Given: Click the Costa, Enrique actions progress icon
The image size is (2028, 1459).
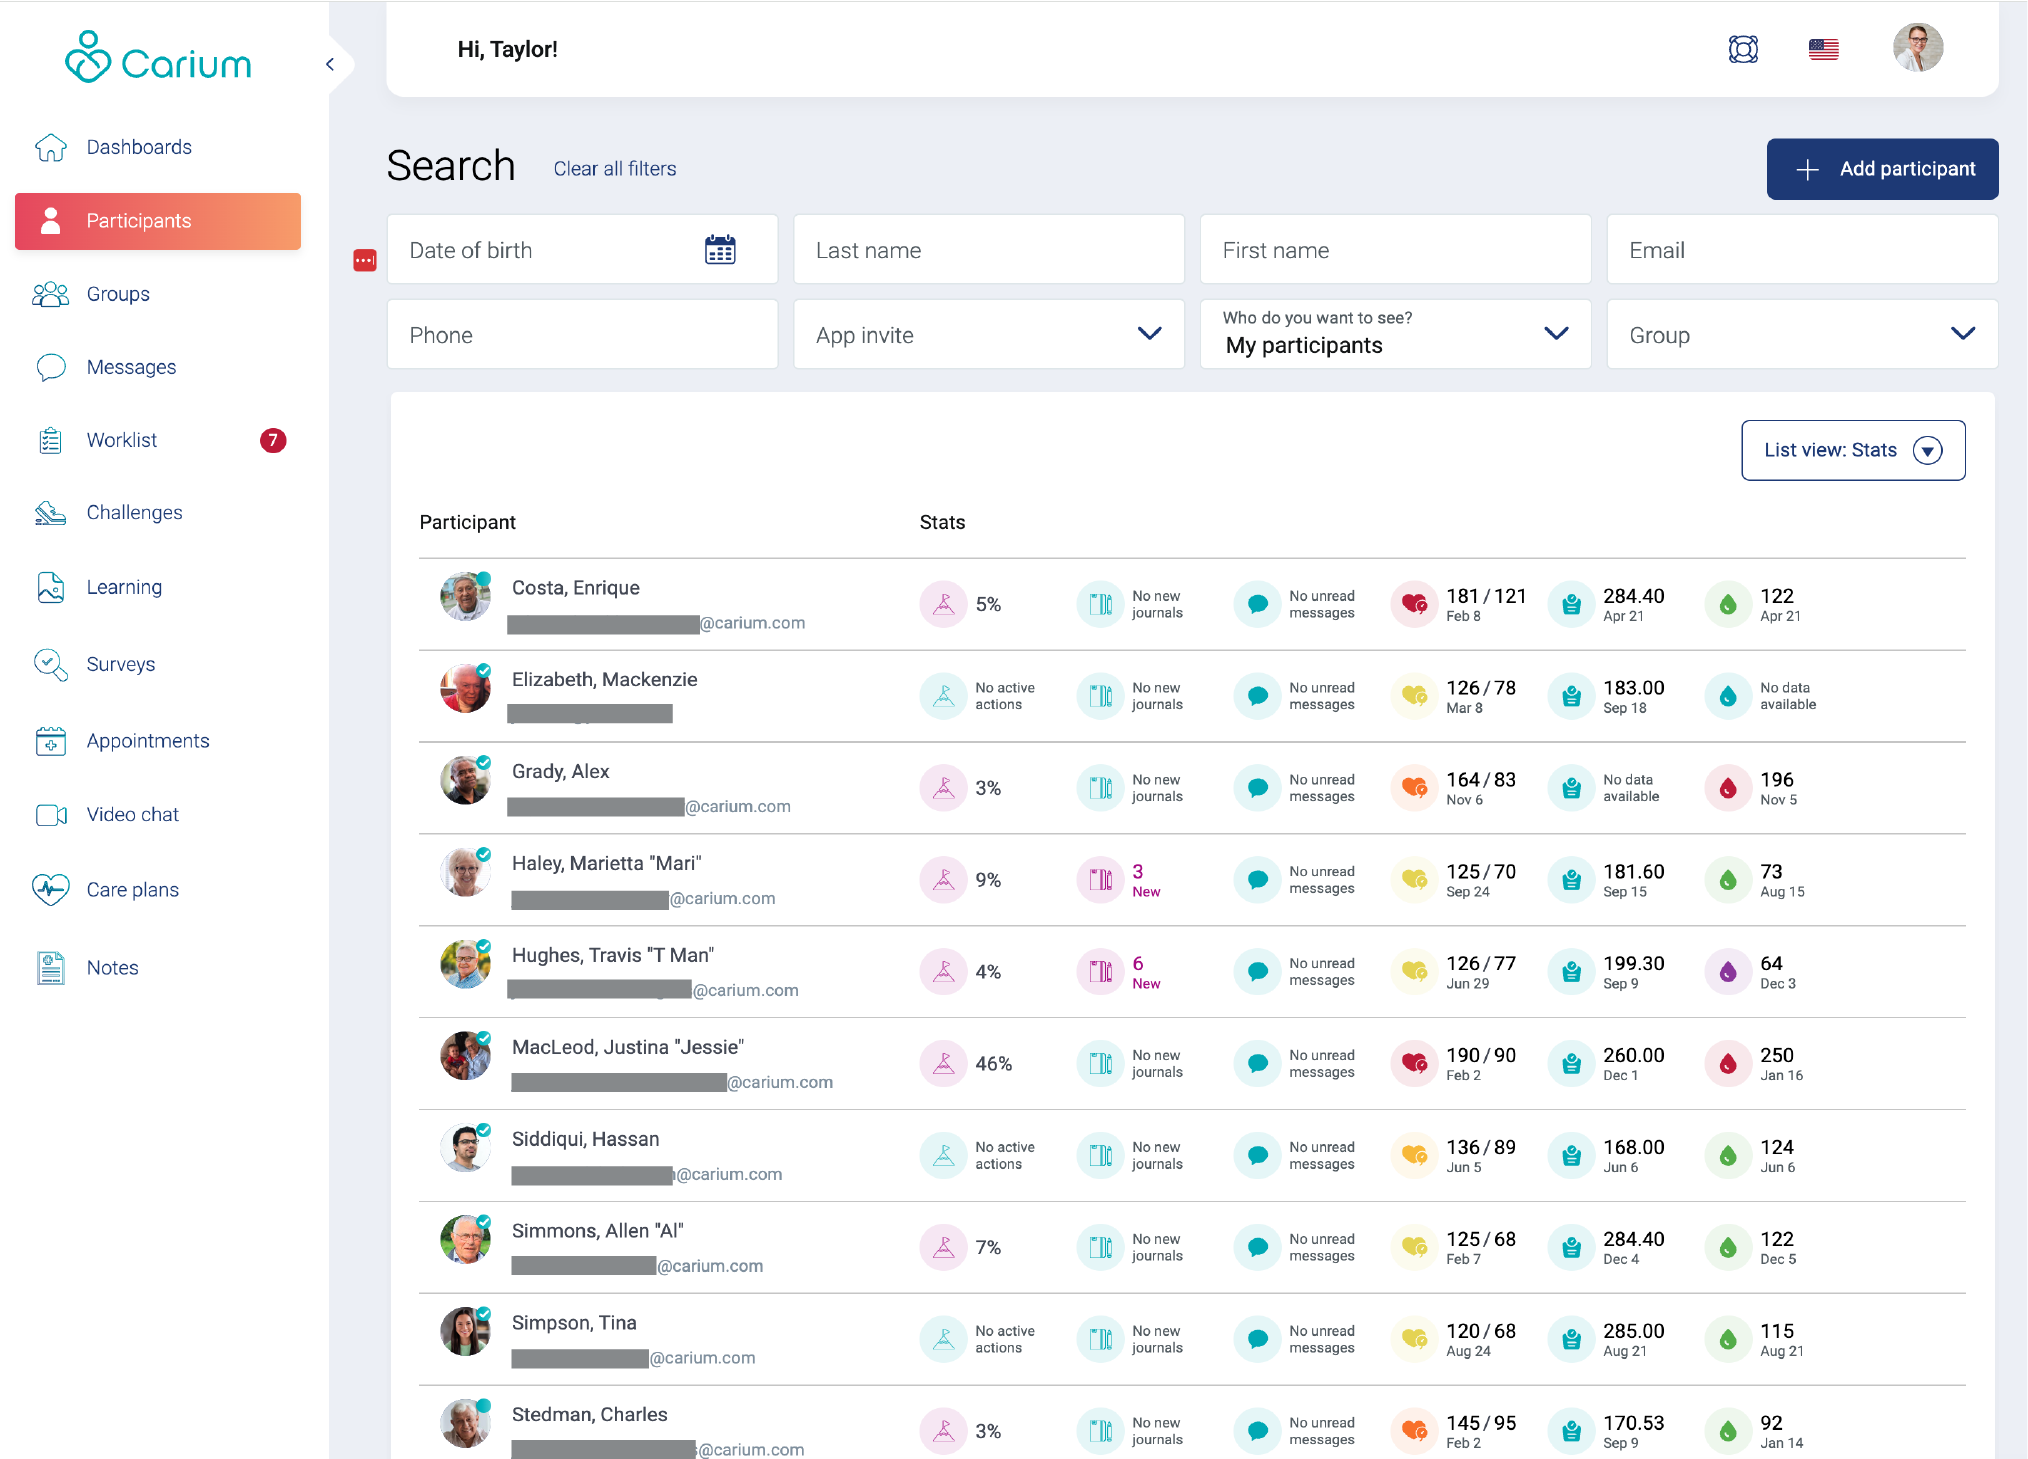Looking at the screenshot, I should 943,604.
